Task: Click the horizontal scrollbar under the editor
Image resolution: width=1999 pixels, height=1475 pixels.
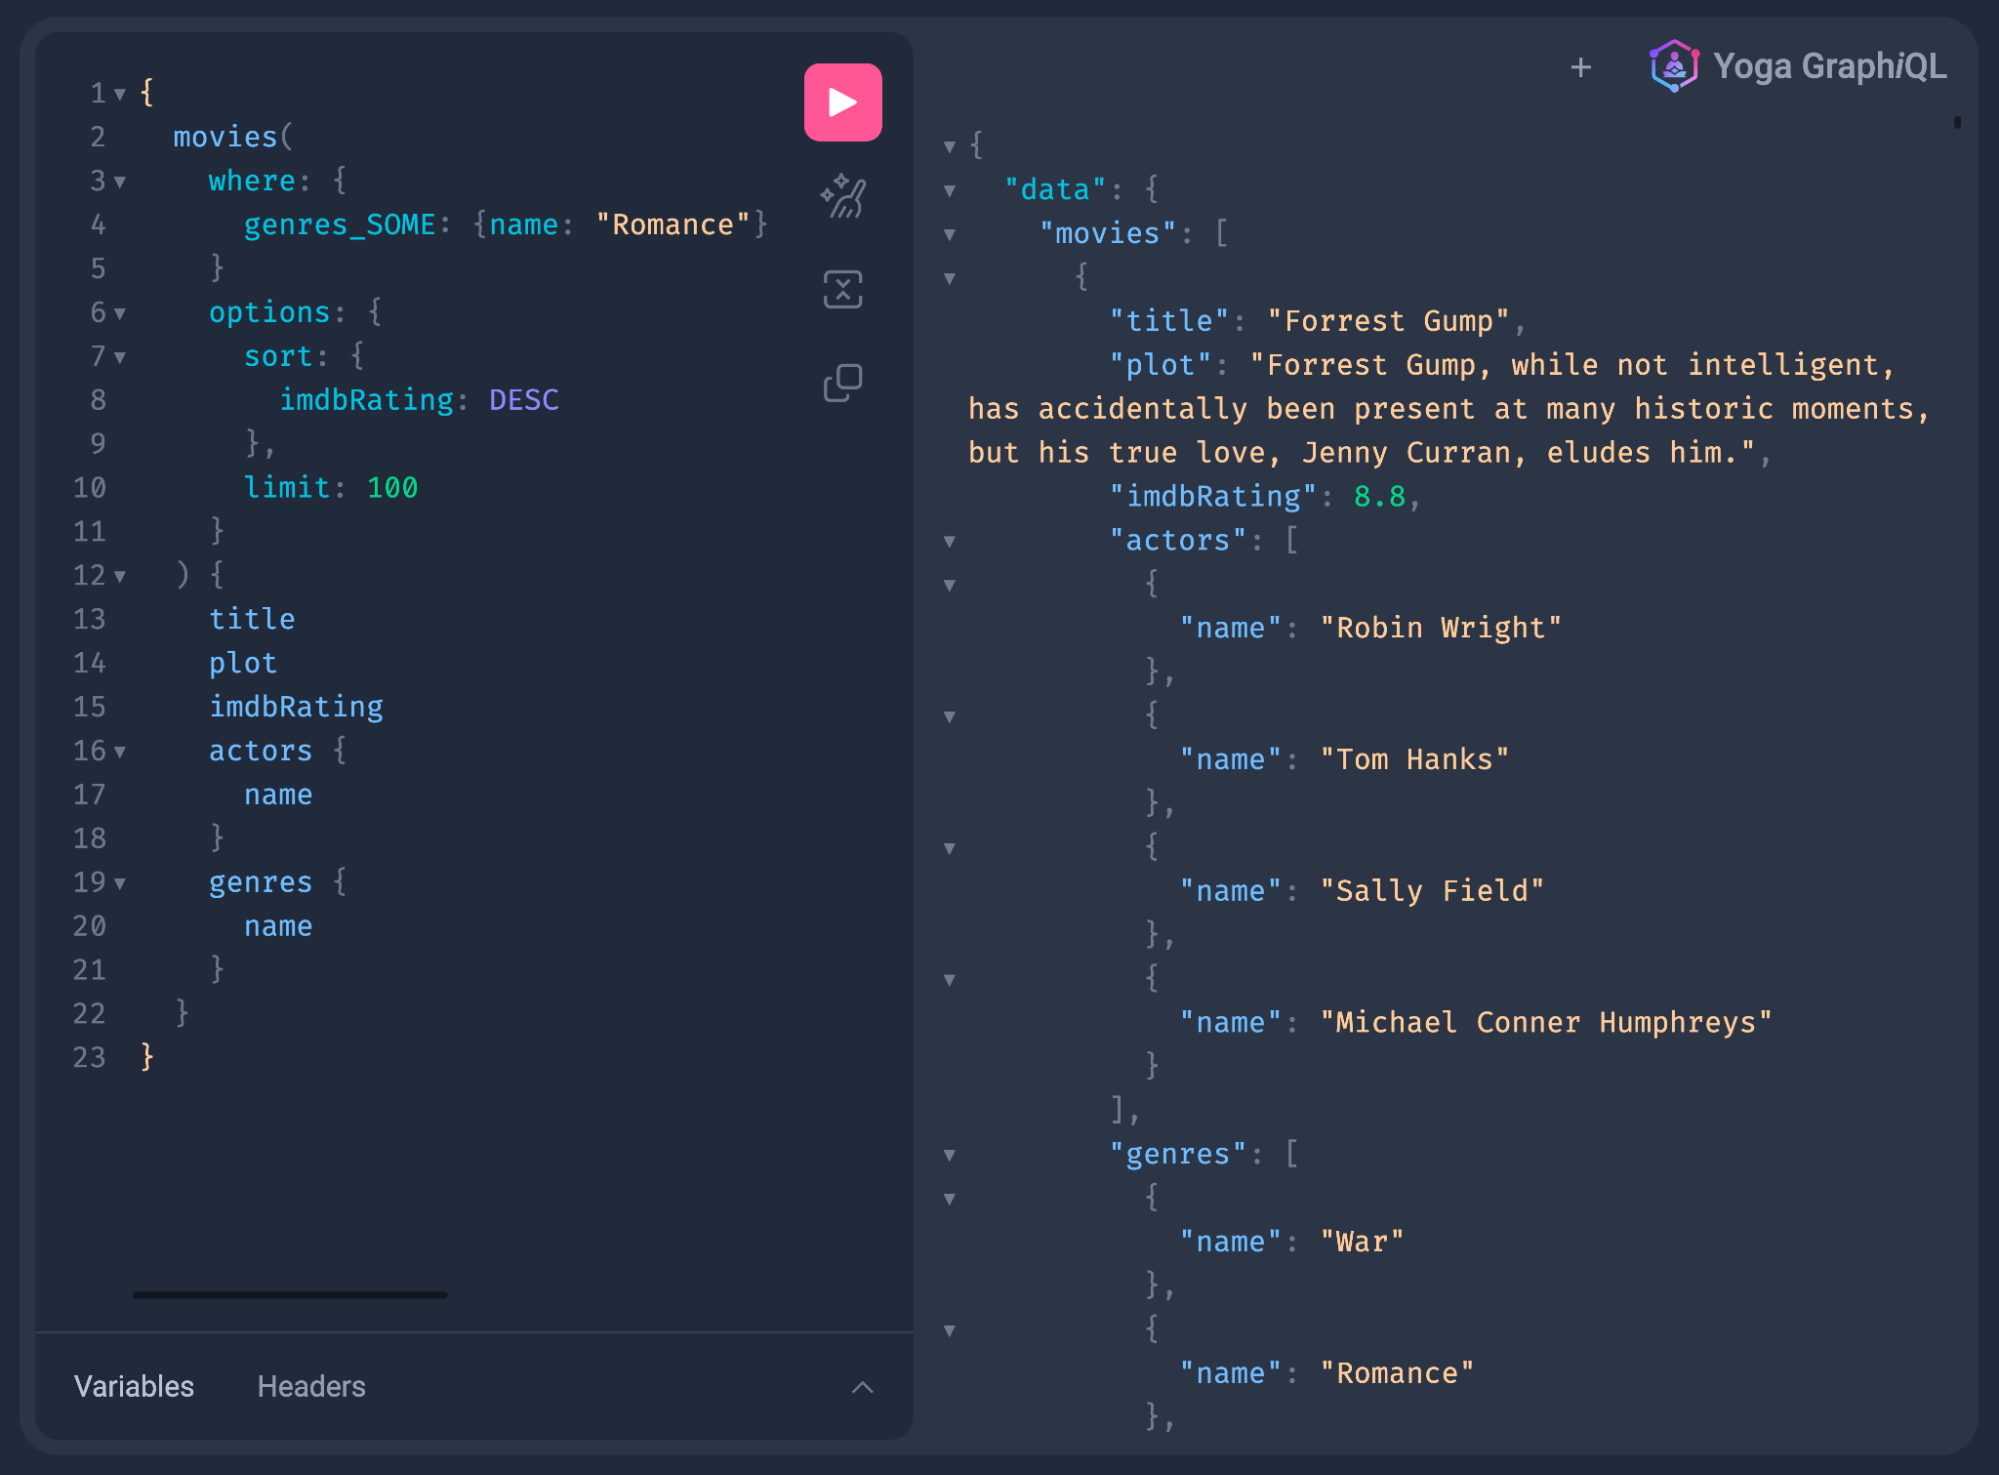Action: 289,1295
